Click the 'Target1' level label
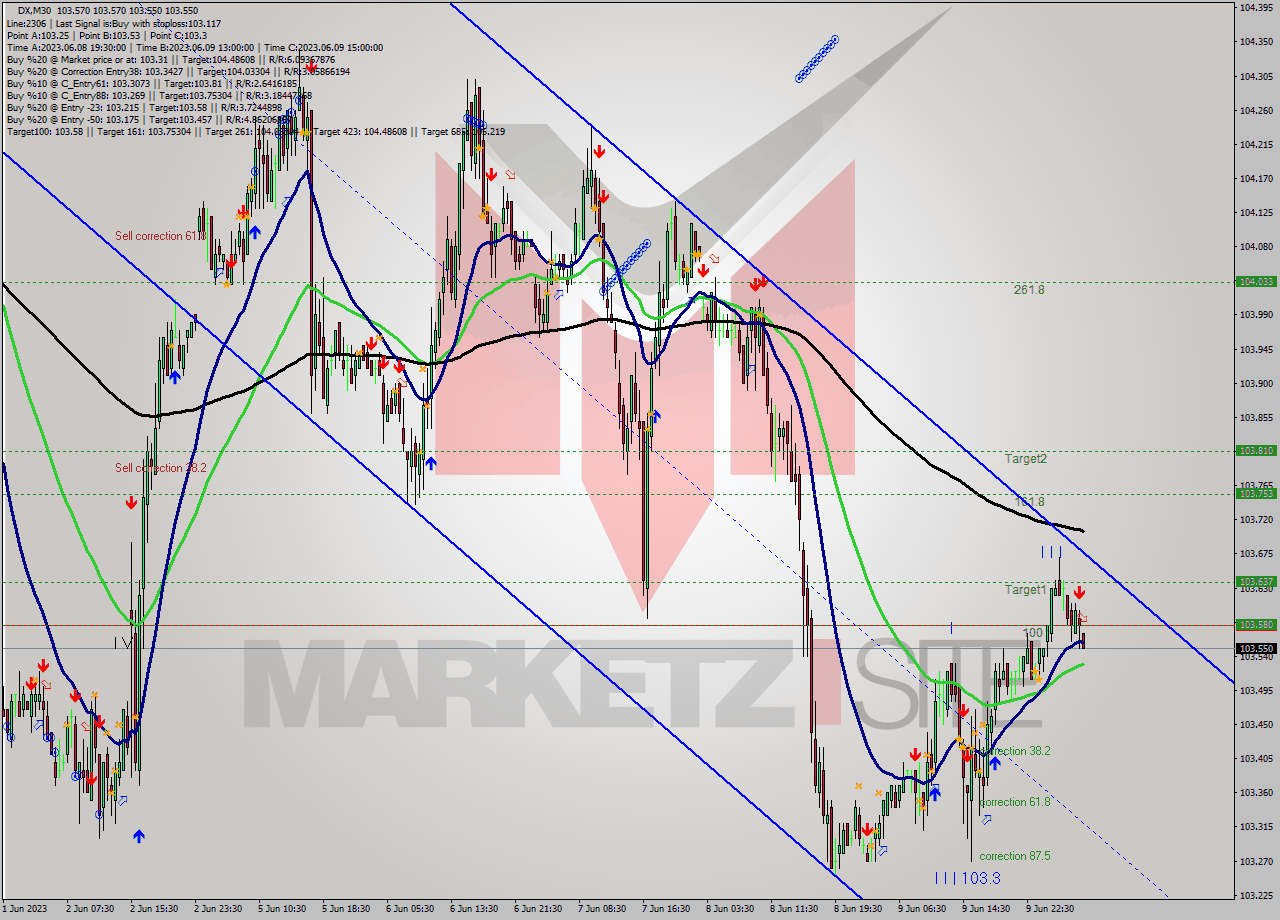1280x920 pixels. click(x=1026, y=590)
